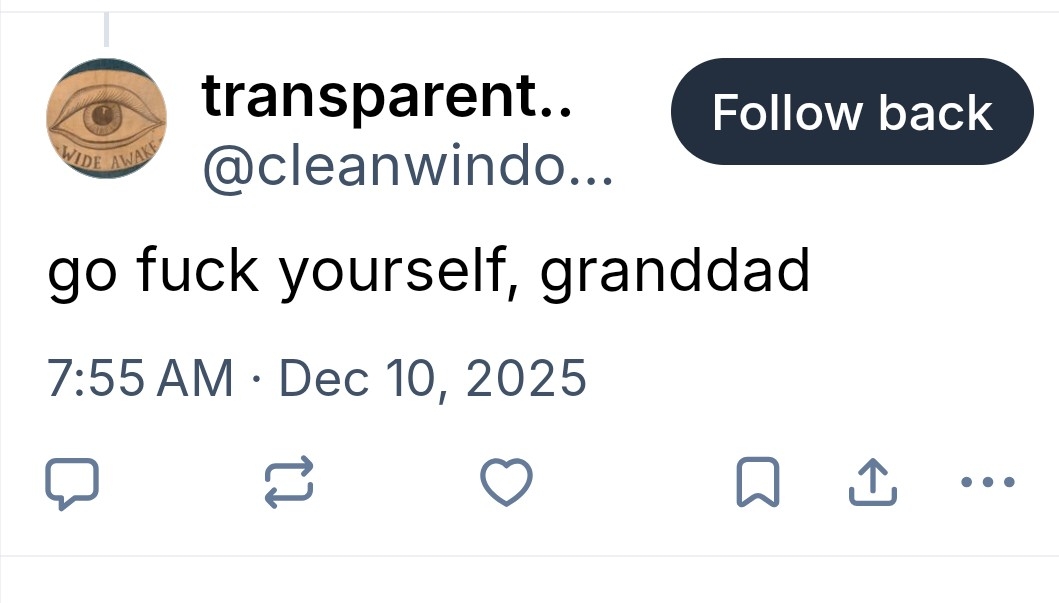Viewport: 1059px width, 603px height.
Task: Click the word "yourself," in the tweet
Action: coord(398,271)
